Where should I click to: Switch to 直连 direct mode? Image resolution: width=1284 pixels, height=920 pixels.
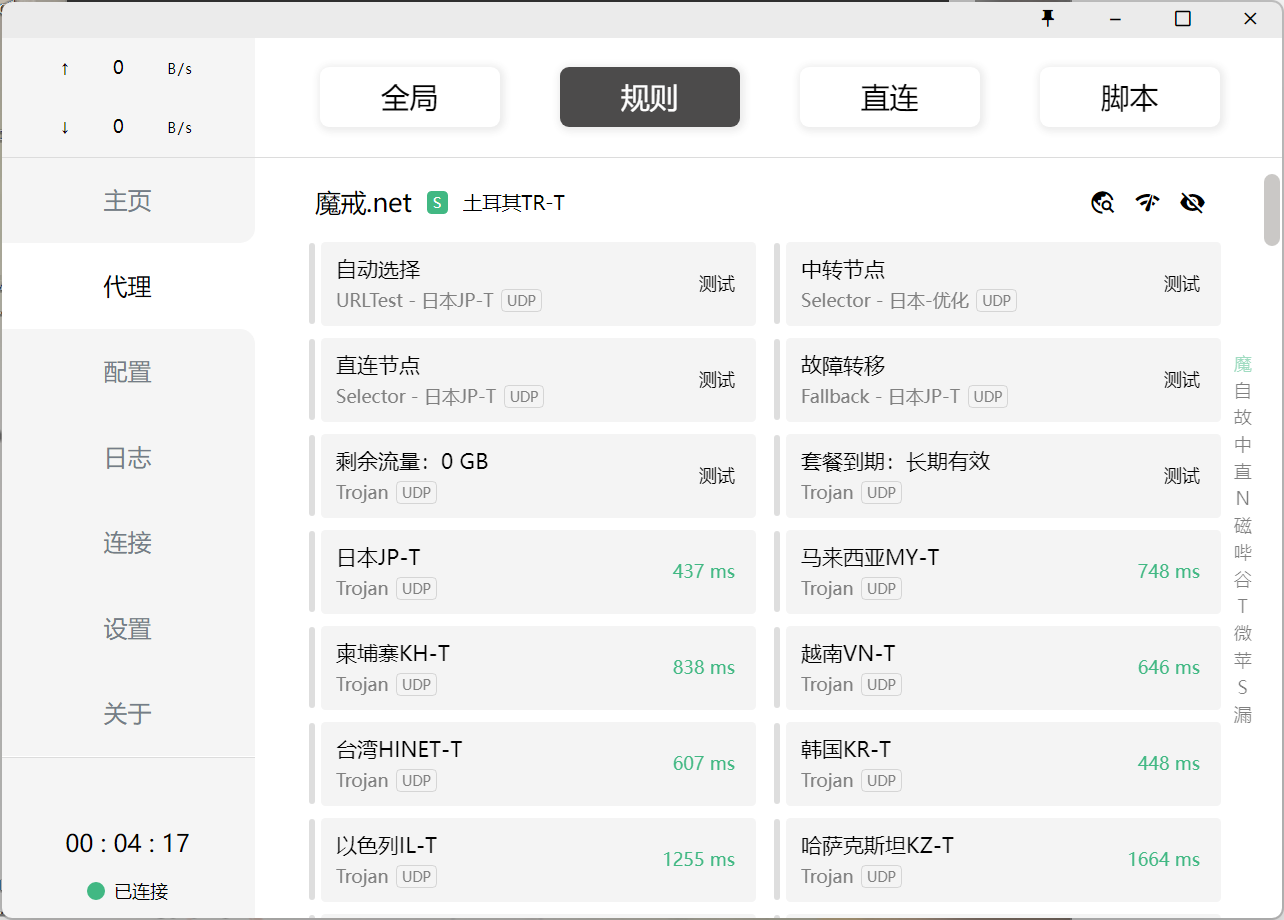click(x=890, y=97)
